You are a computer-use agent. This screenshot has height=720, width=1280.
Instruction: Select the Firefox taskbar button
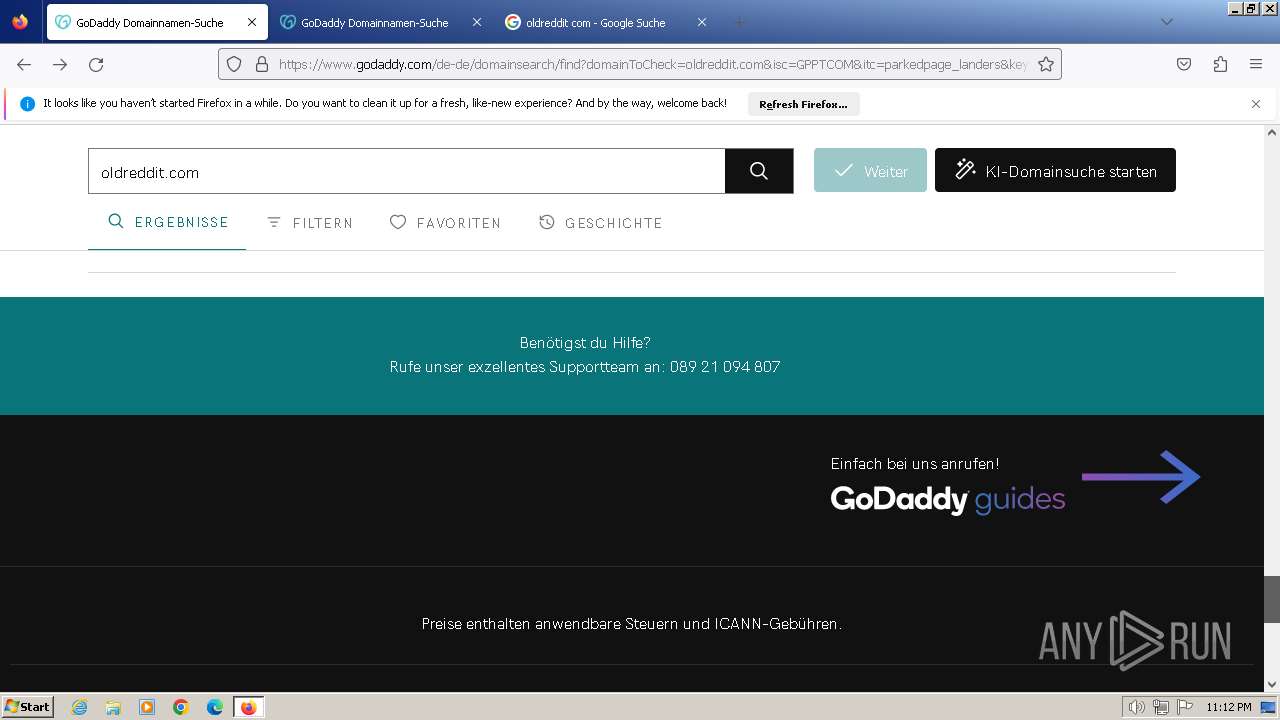[248, 707]
